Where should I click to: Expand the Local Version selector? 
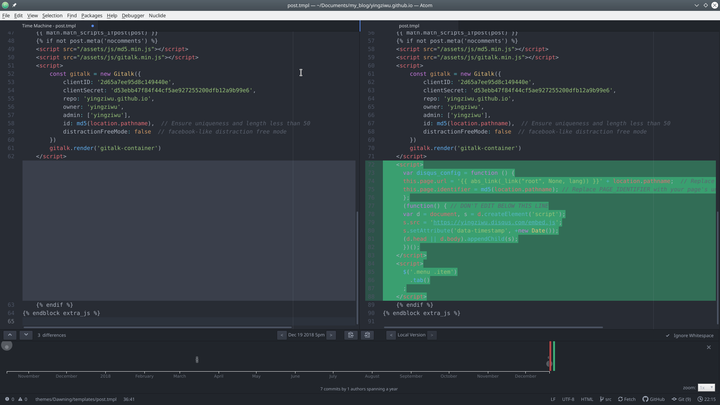point(410,335)
